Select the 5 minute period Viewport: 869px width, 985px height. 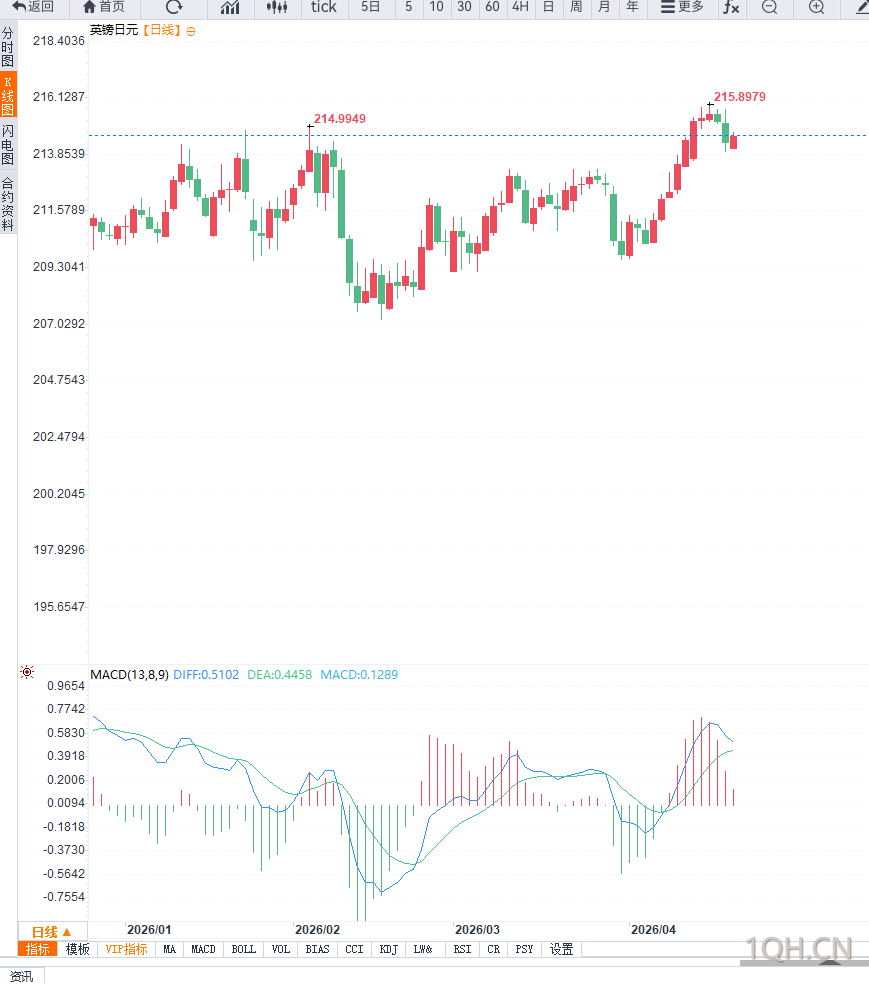point(409,7)
